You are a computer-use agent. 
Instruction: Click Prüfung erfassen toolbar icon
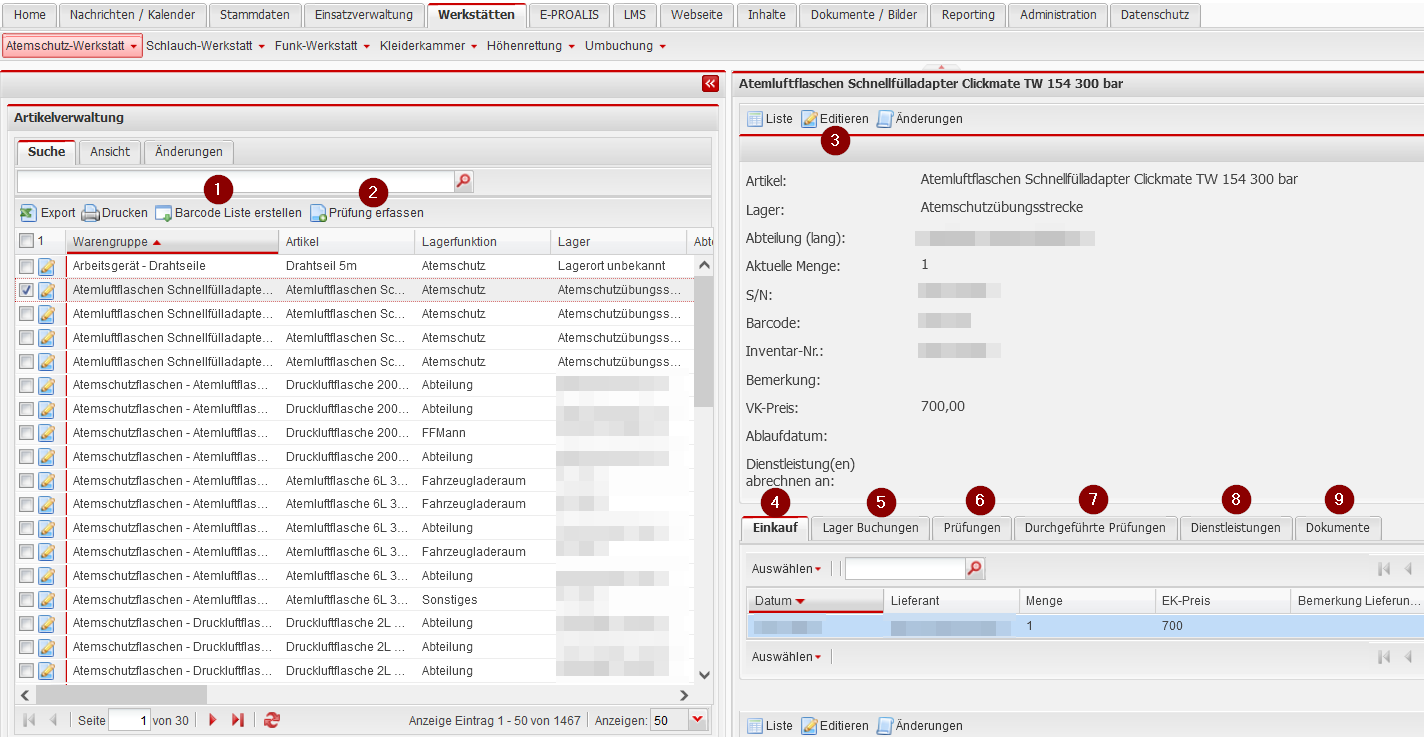318,213
